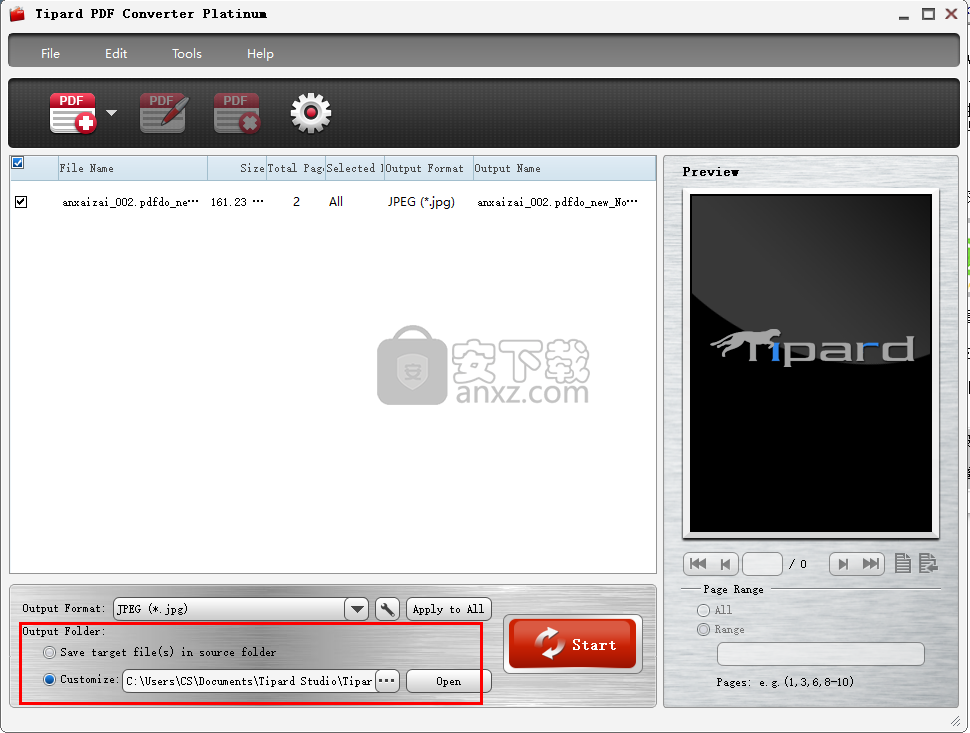970x733 pixels.
Task: Click the preview page number field
Action: coord(762,564)
